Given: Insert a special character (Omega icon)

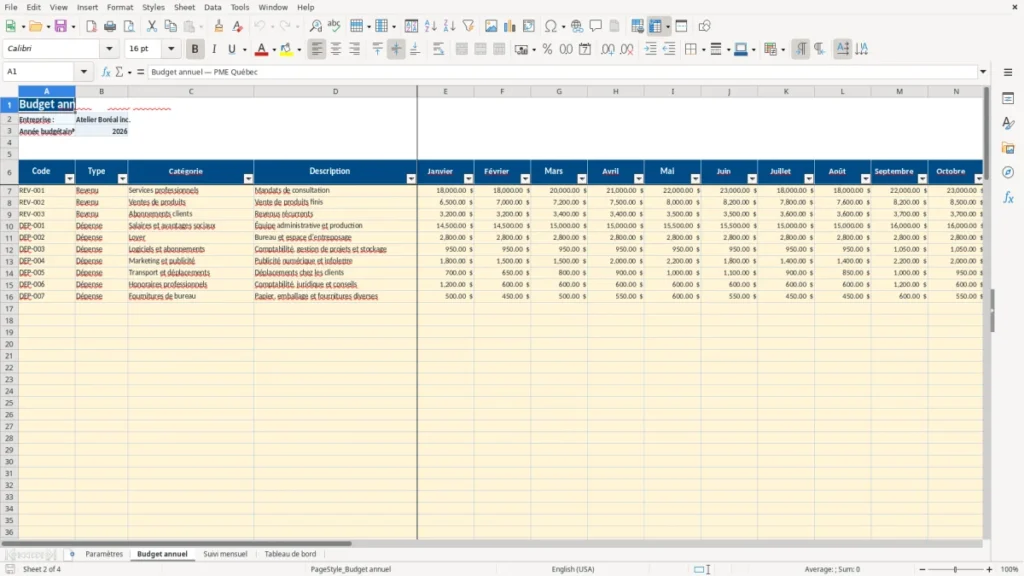Looking at the screenshot, I should [551, 26].
